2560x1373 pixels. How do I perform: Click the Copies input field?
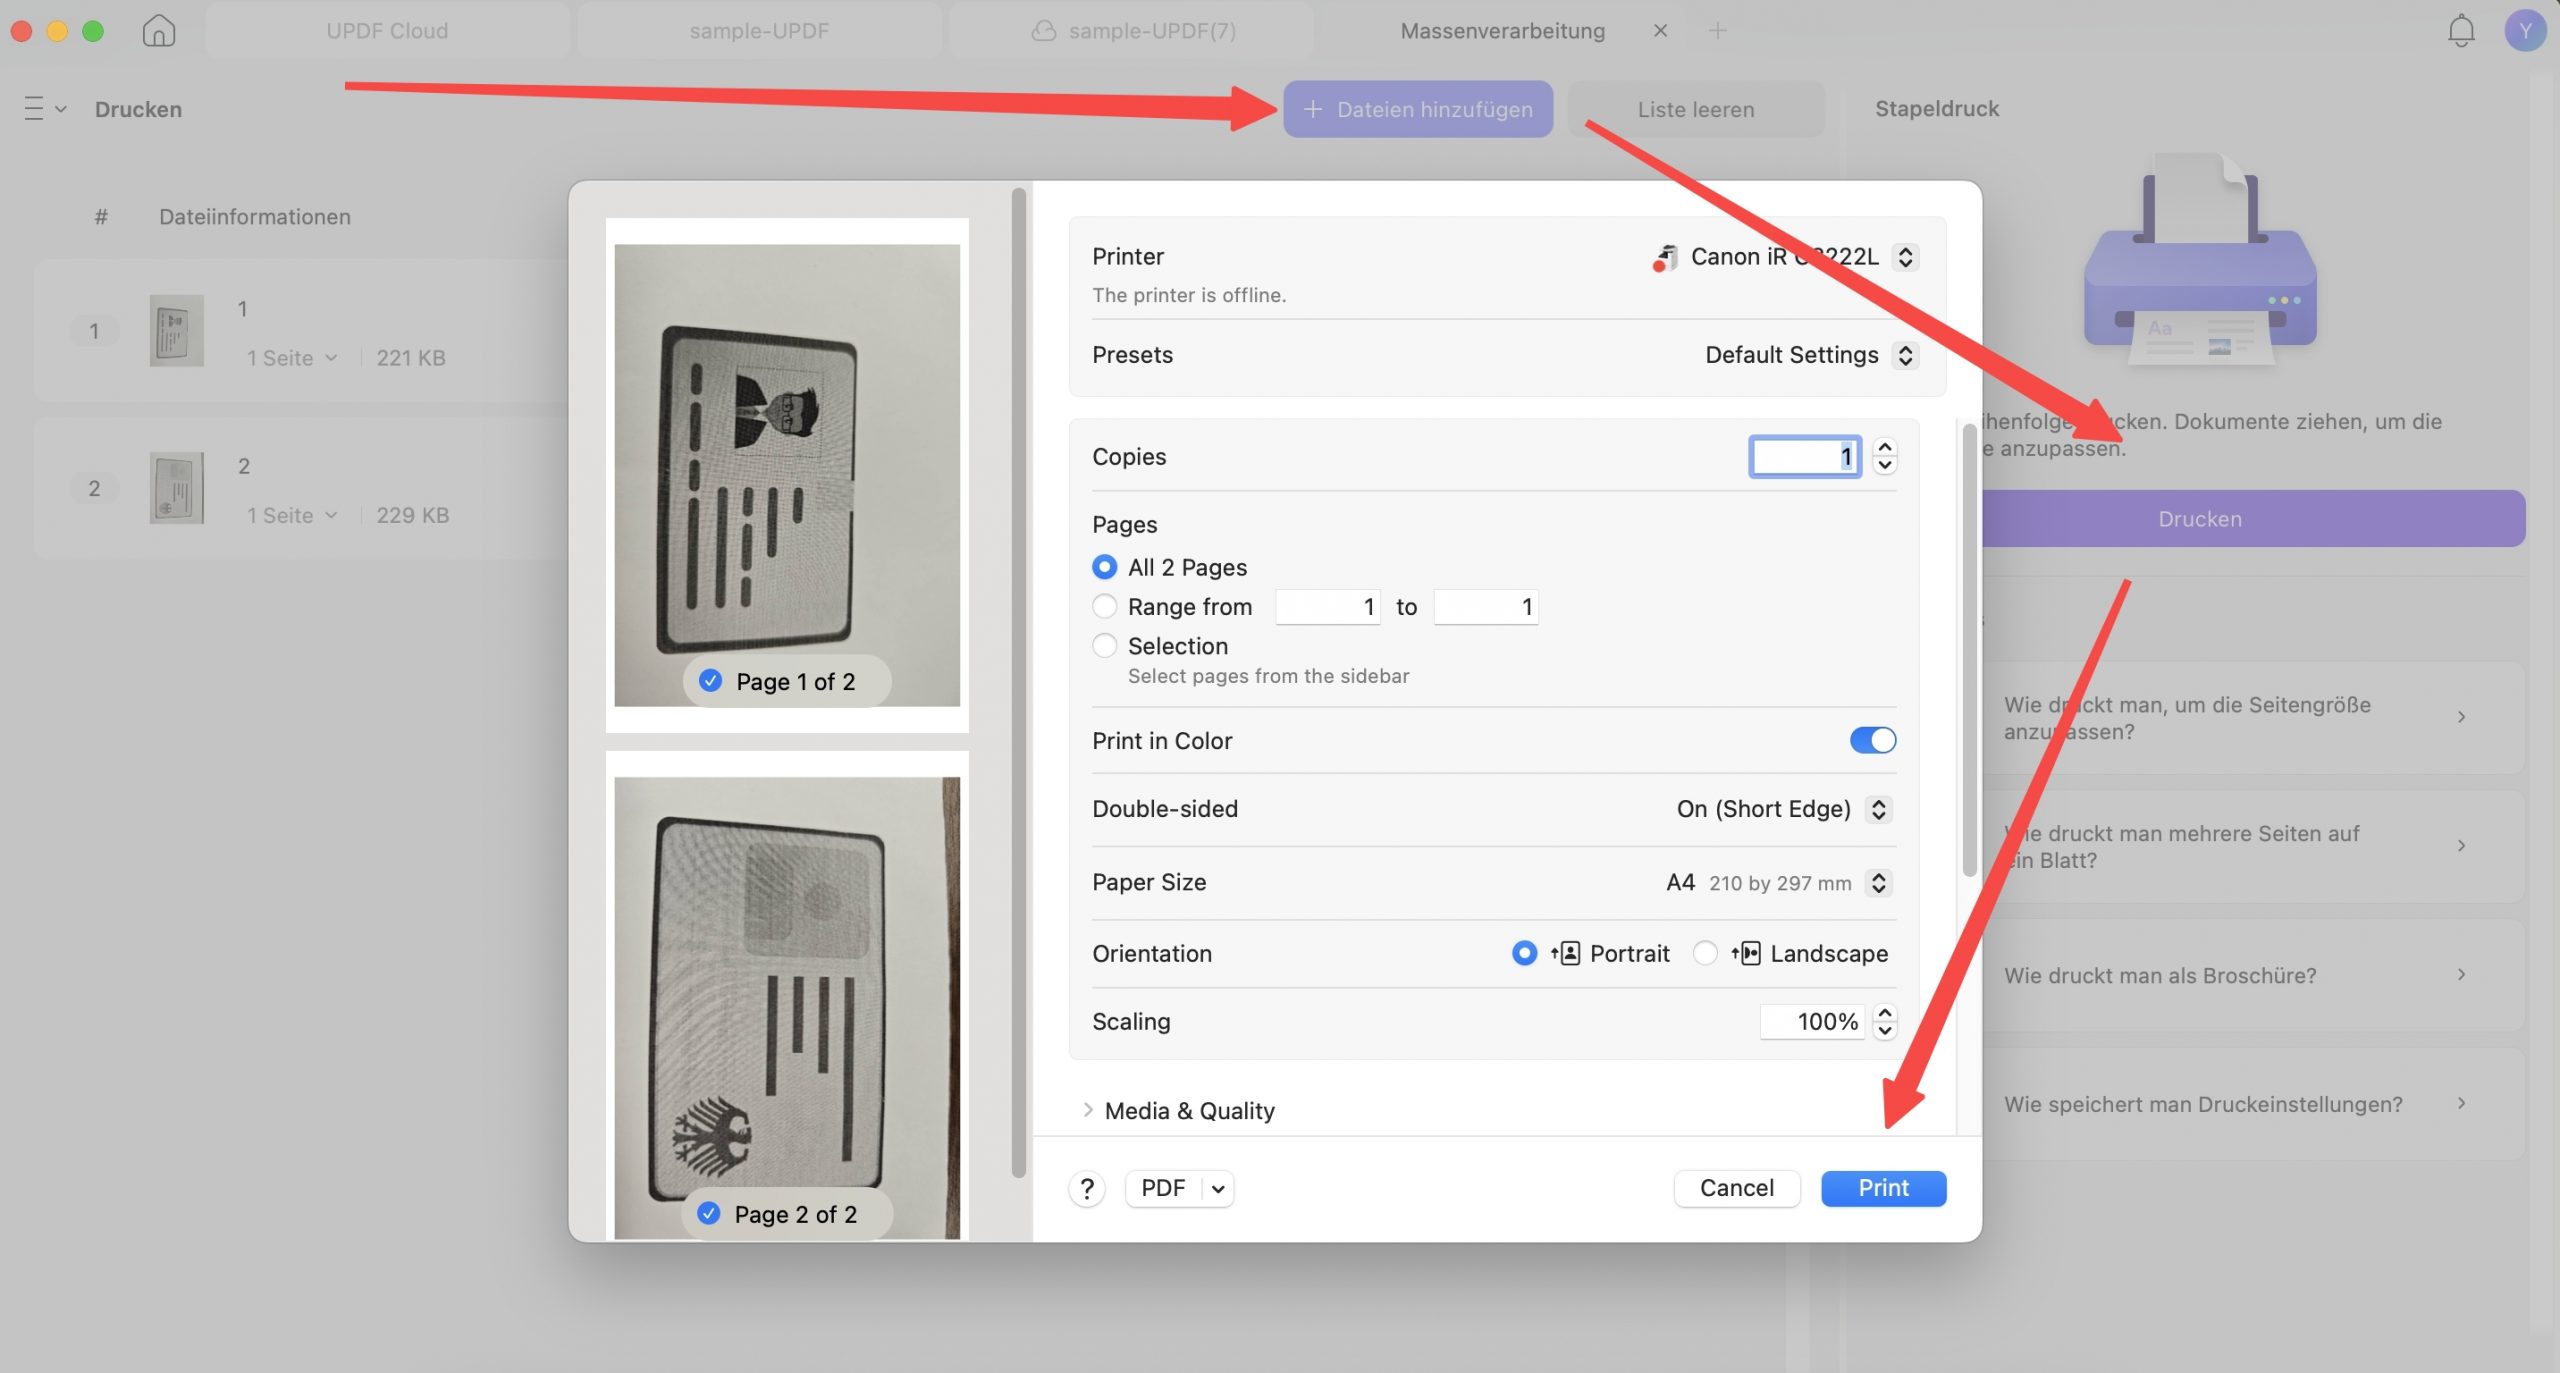(x=1805, y=456)
